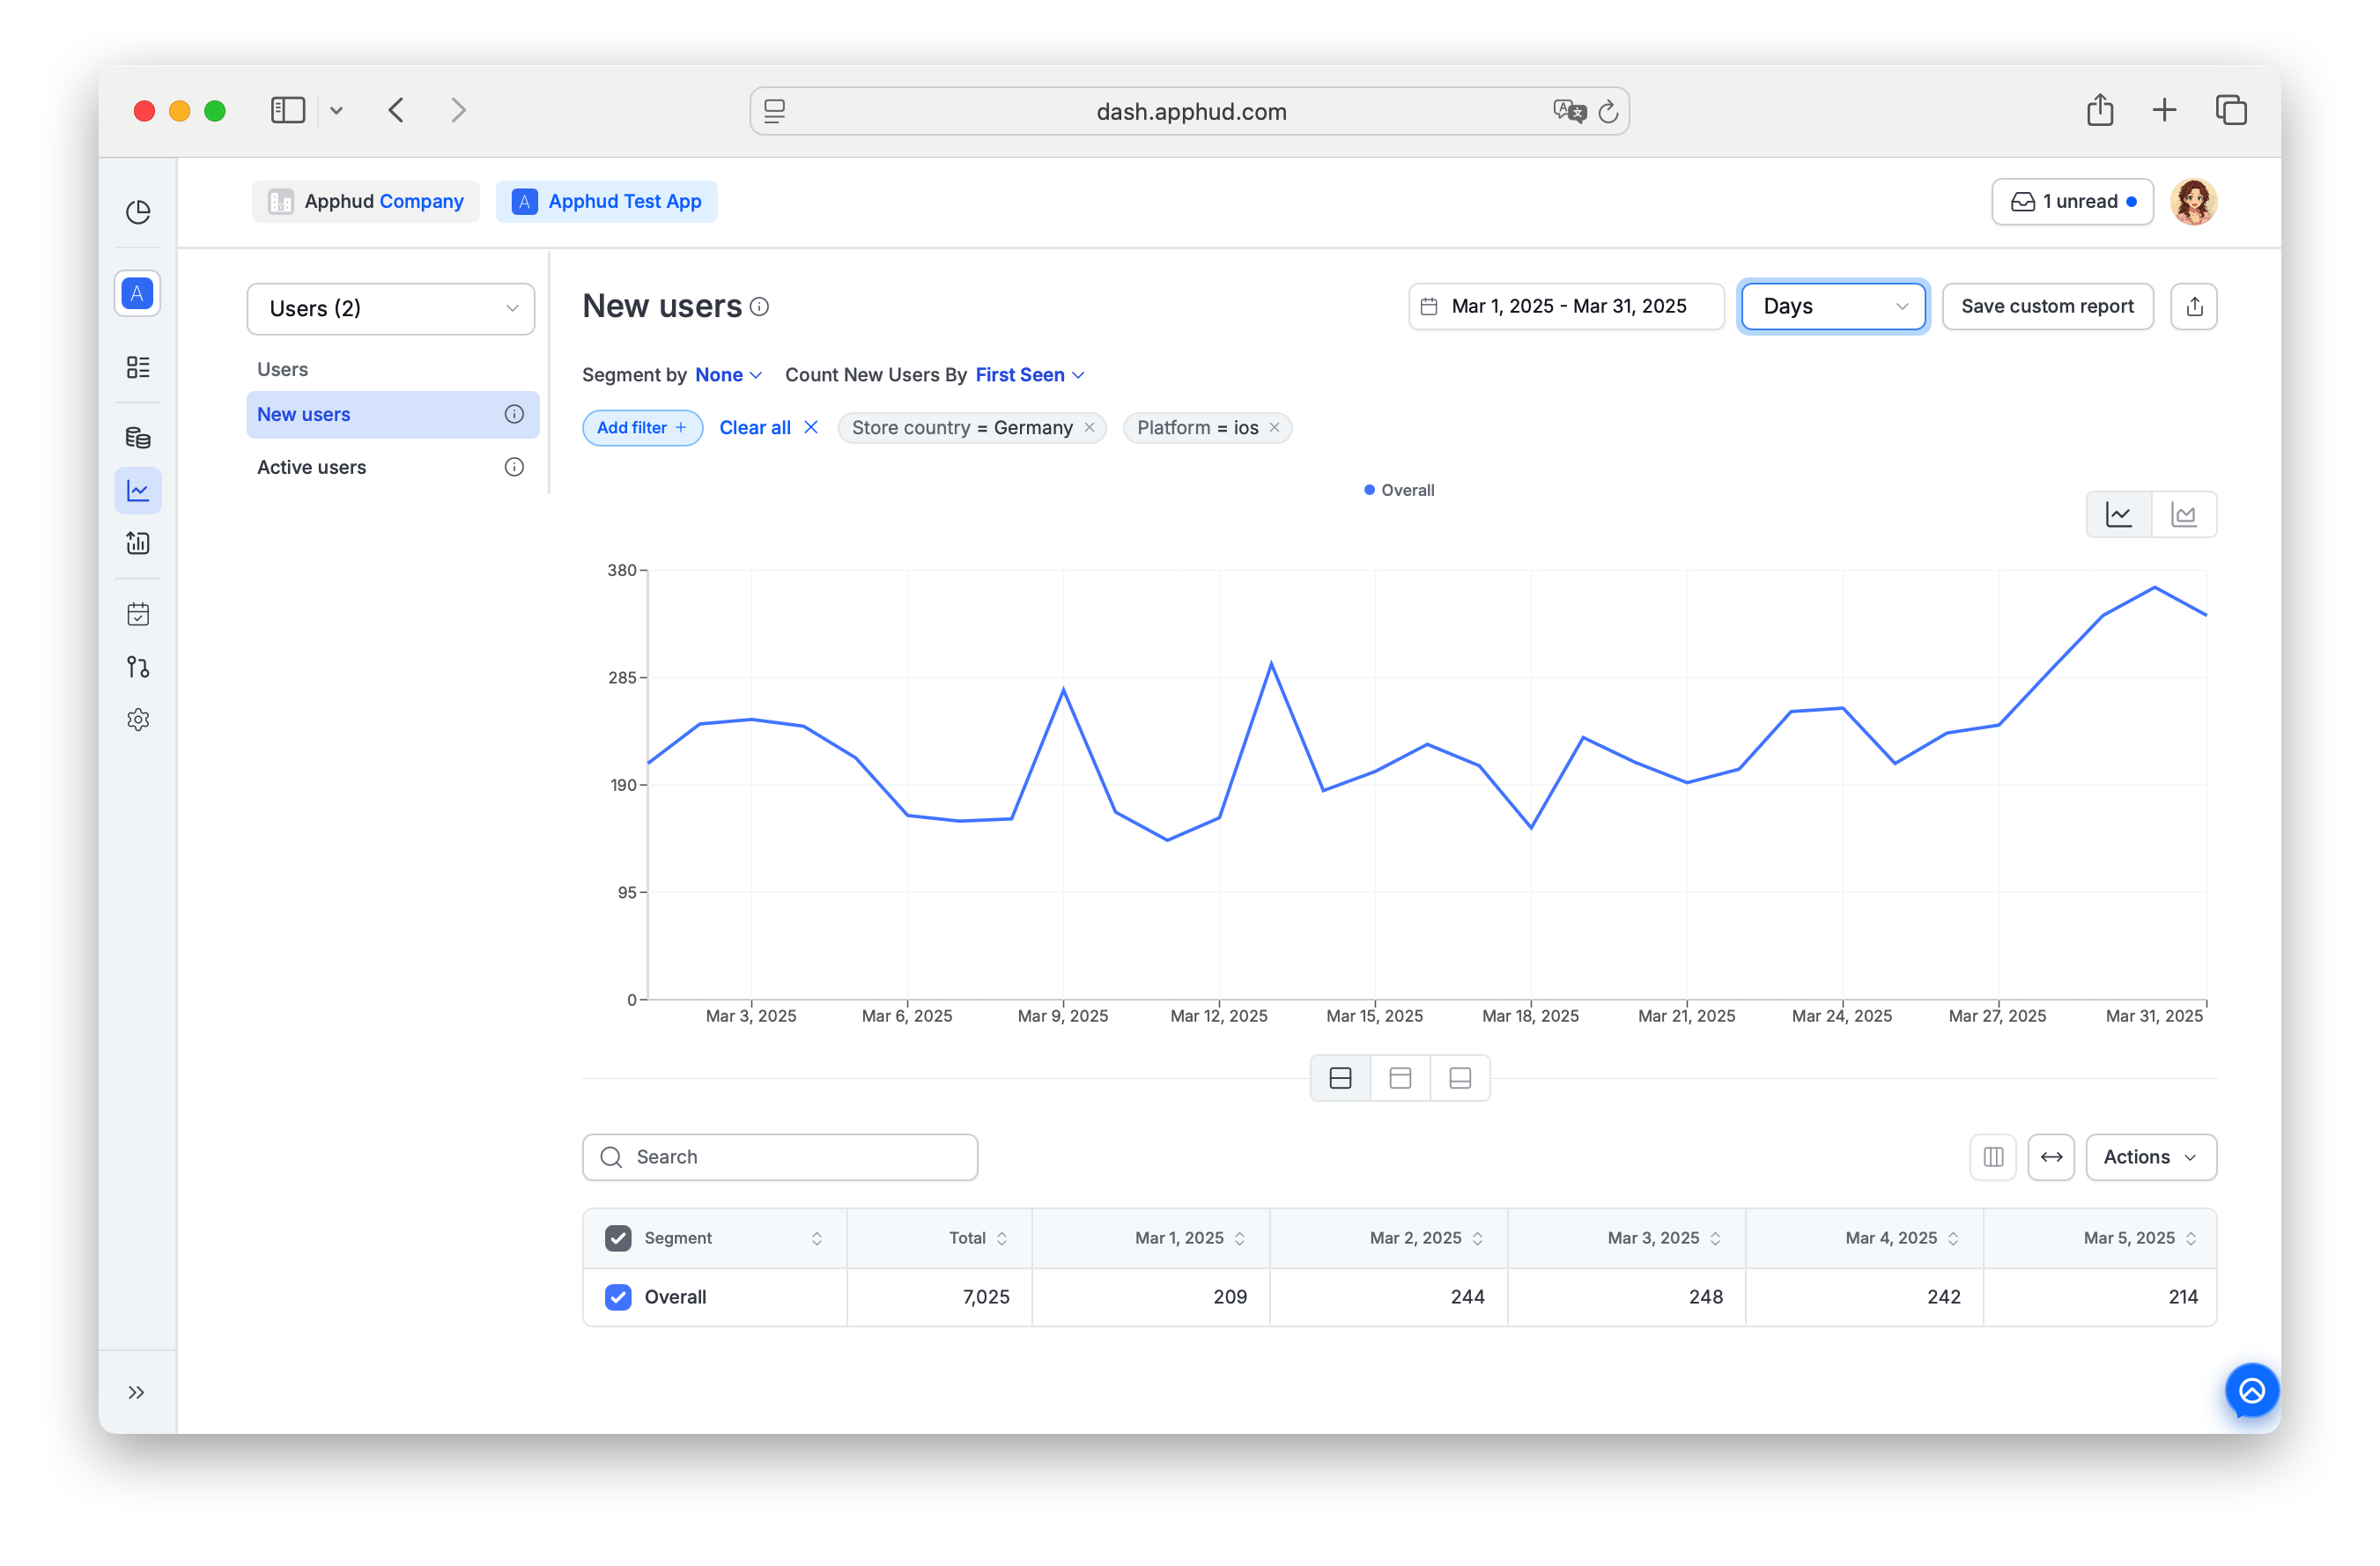The image size is (2380, 1566).
Task: Click info icon in New users menu row
Action: pos(514,414)
